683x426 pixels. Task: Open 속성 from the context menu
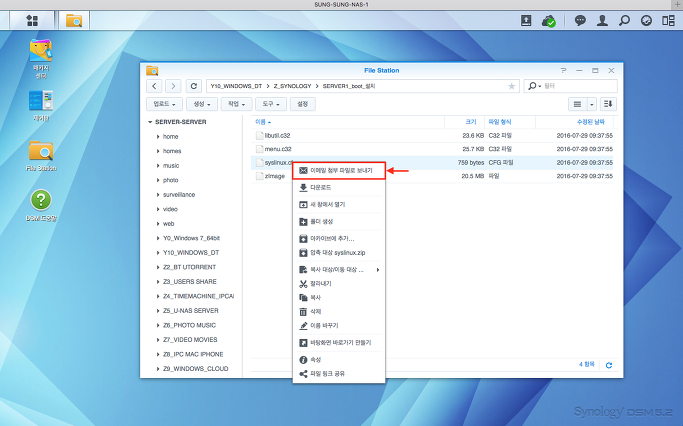point(339,360)
